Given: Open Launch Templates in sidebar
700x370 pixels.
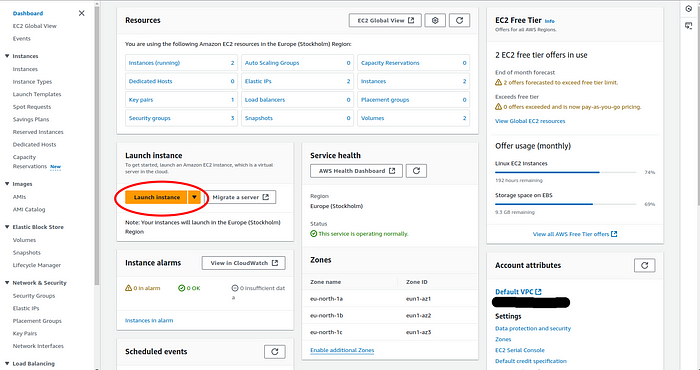Looking at the screenshot, I should pyautogui.click(x=37, y=94).
